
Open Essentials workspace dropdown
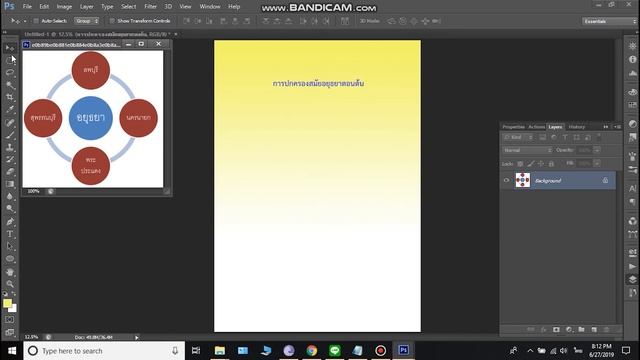[609, 21]
